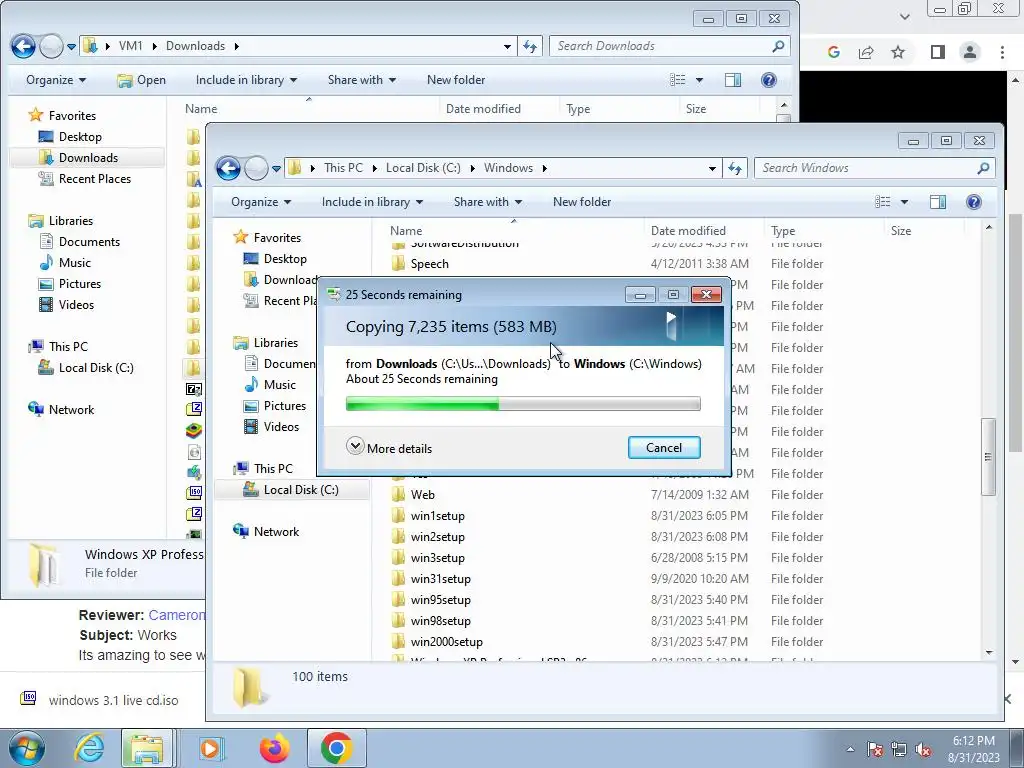Screen dimensions: 1024x768
Task: Refresh the Windows folder address bar
Action: (735, 168)
